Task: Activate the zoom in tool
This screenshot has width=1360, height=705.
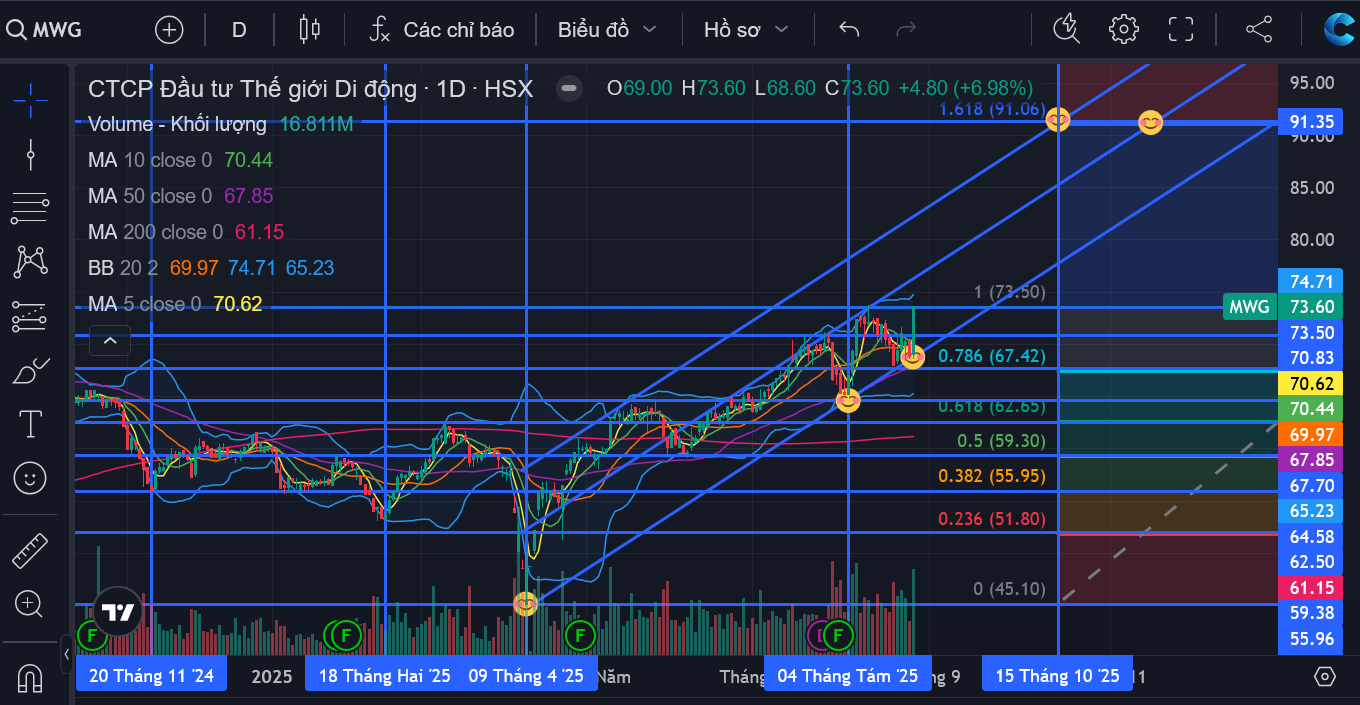Action: [30, 604]
